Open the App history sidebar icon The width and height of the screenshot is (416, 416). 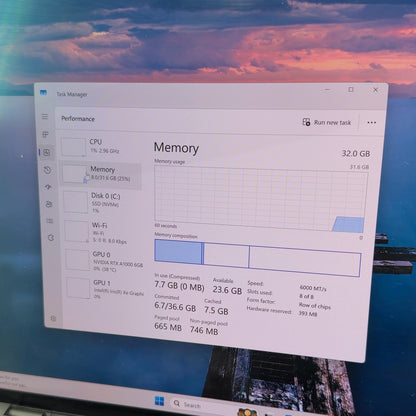pyautogui.click(x=48, y=170)
